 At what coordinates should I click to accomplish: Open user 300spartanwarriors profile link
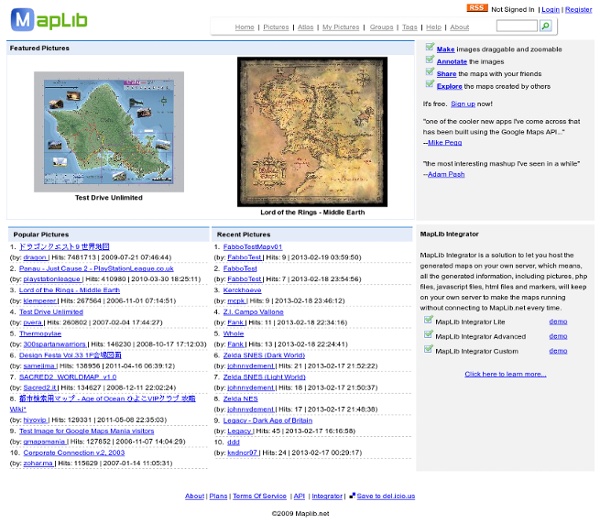tap(55, 344)
